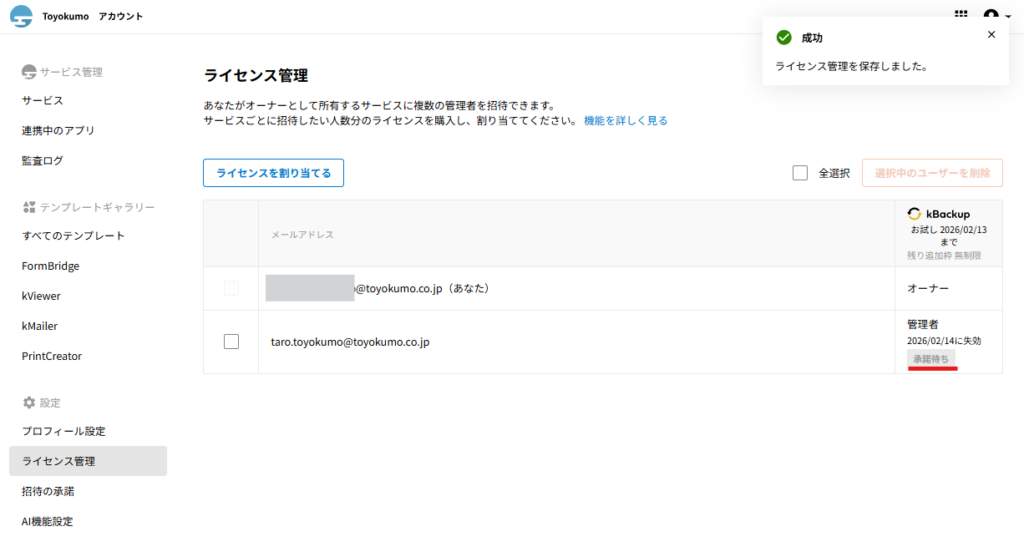
Task: Open 招待の承諾 in the sidebar
Action: tap(48, 491)
